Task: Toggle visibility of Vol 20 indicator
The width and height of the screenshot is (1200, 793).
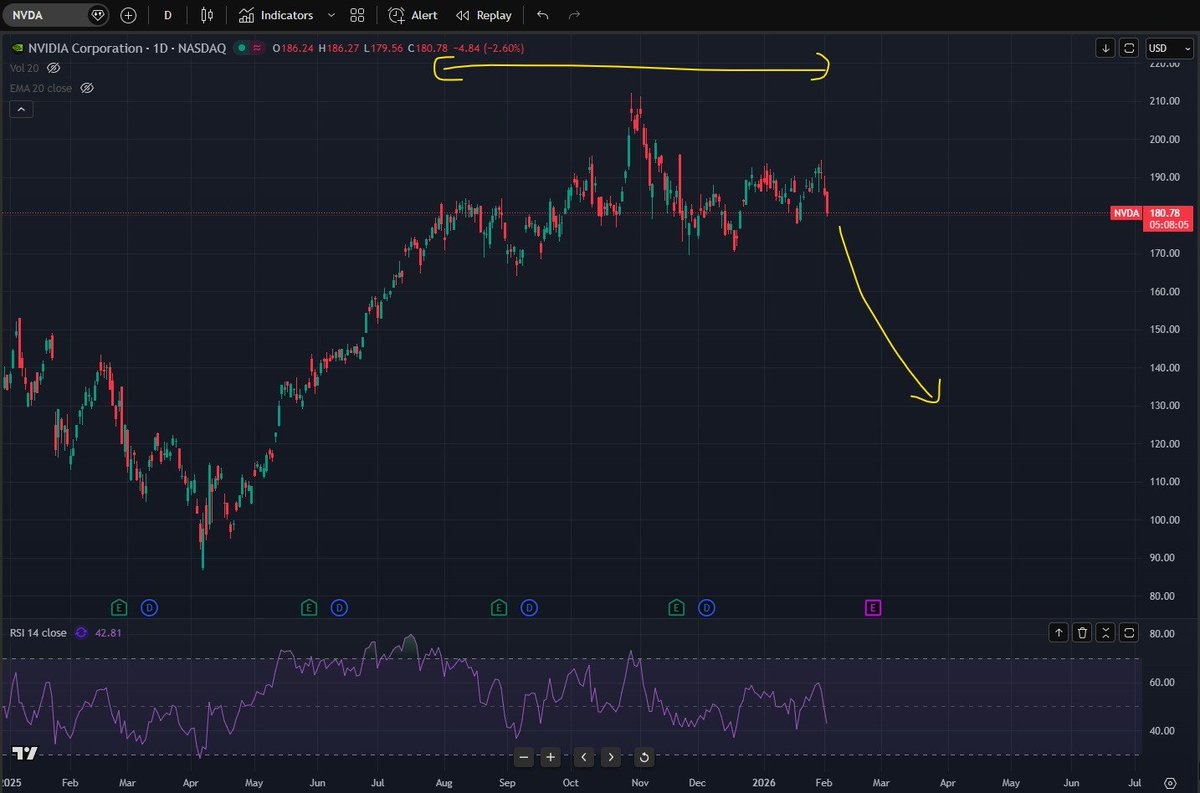Action: pos(53,67)
